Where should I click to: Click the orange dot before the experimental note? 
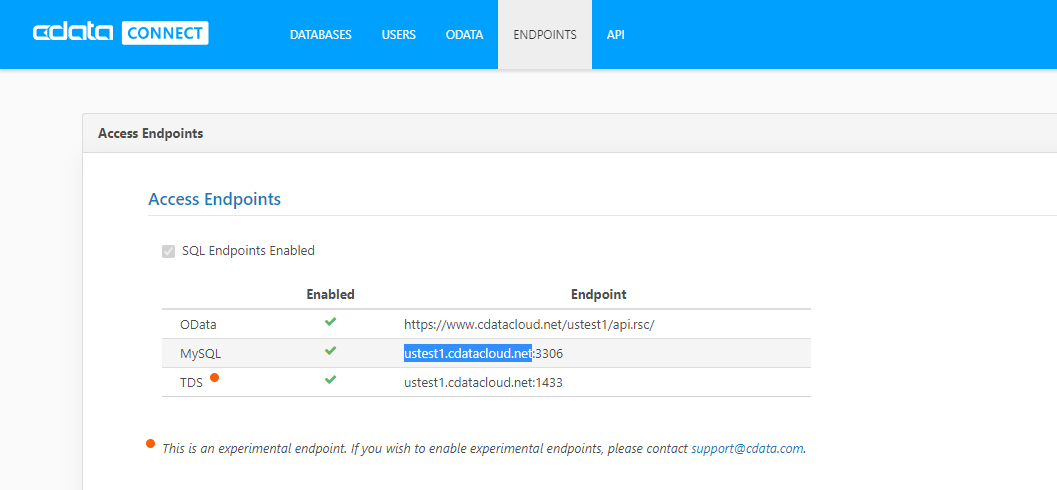(150, 443)
